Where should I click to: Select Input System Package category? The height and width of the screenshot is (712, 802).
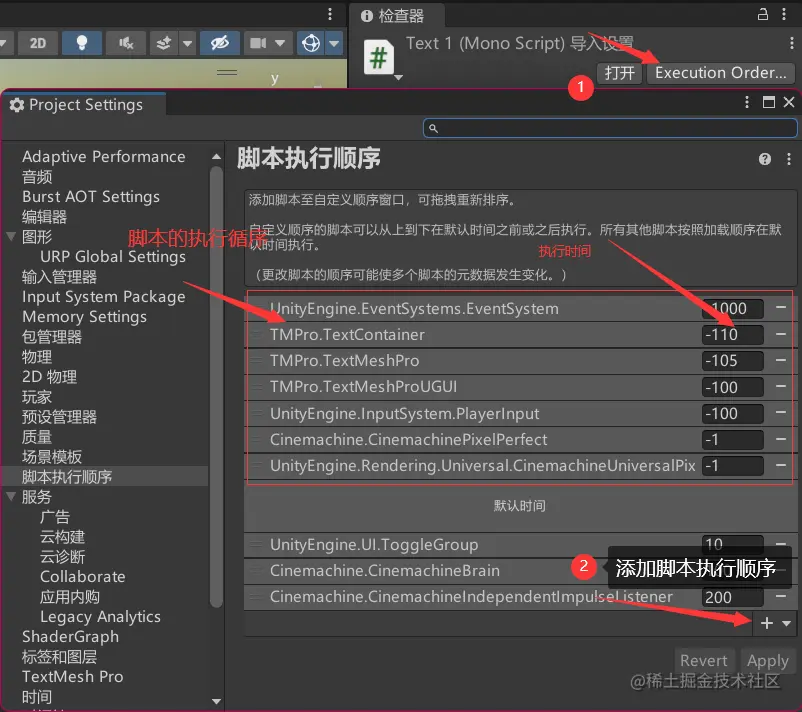(104, 297)
